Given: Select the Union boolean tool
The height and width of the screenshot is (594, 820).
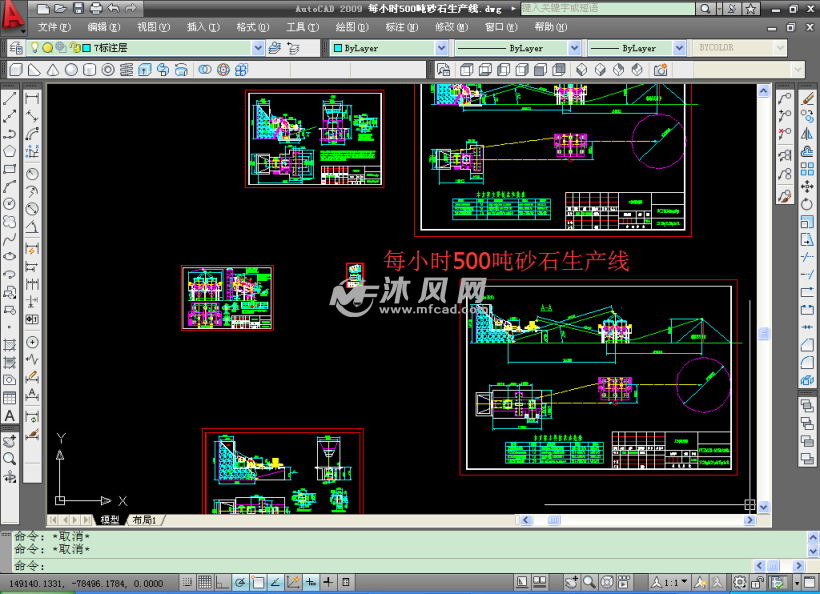Looking at the screenshot, I should click(x=205, y=70).
